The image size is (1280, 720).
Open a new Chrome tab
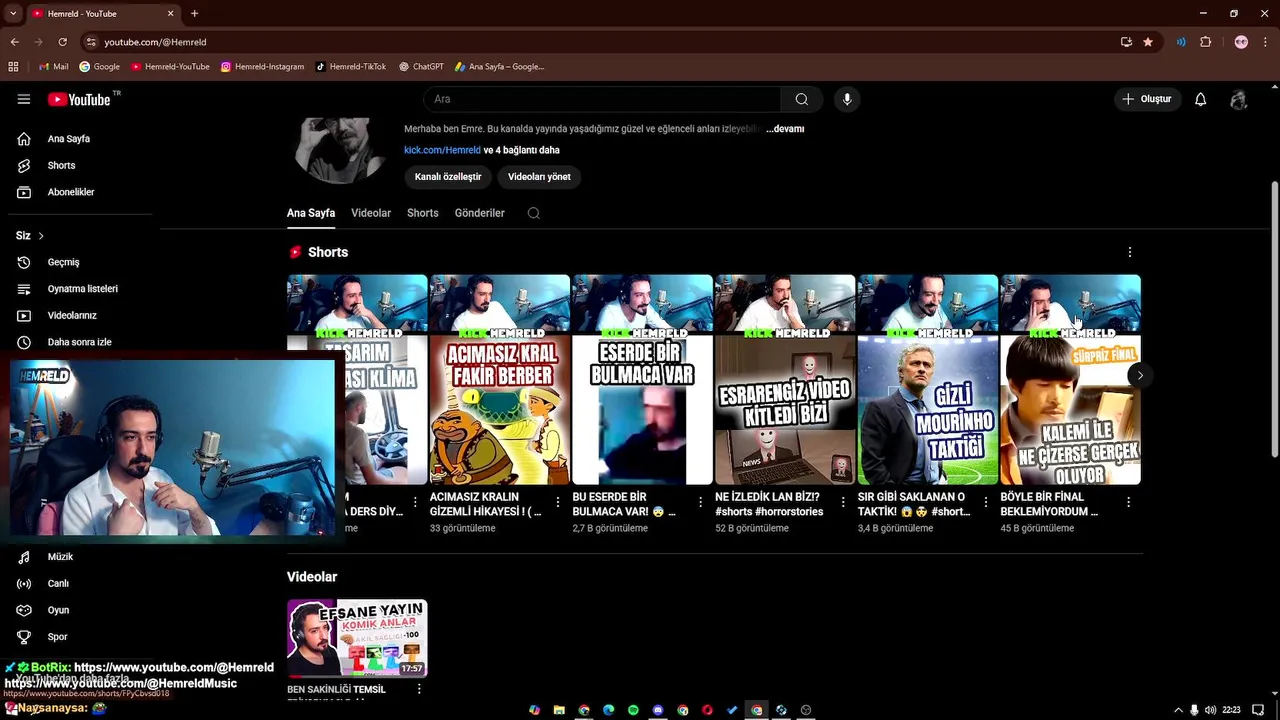194,14
